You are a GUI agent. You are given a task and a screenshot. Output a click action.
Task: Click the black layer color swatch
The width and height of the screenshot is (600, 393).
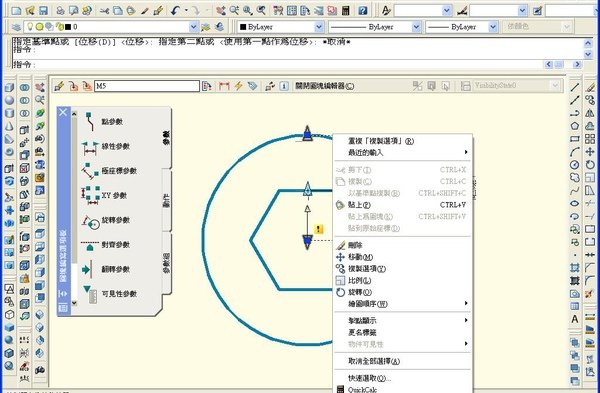pyautogui.click(x=68, y=27)
